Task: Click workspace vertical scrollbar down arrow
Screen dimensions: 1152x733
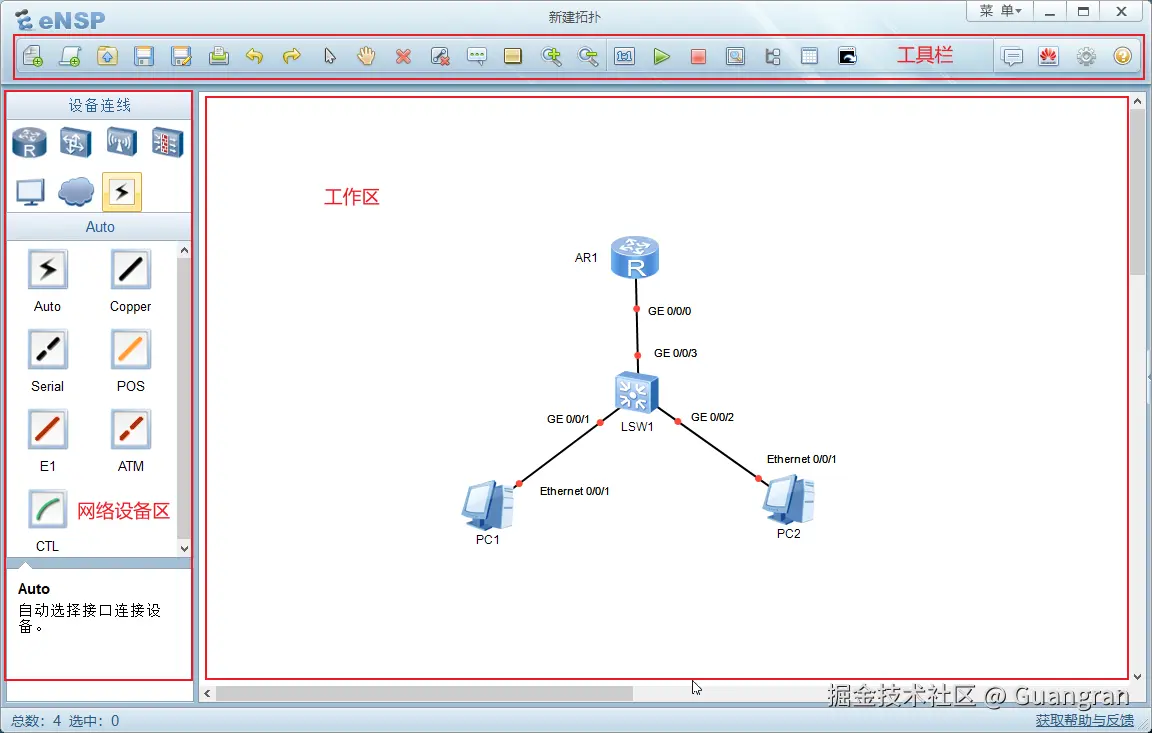Action: click(1137, 676)
